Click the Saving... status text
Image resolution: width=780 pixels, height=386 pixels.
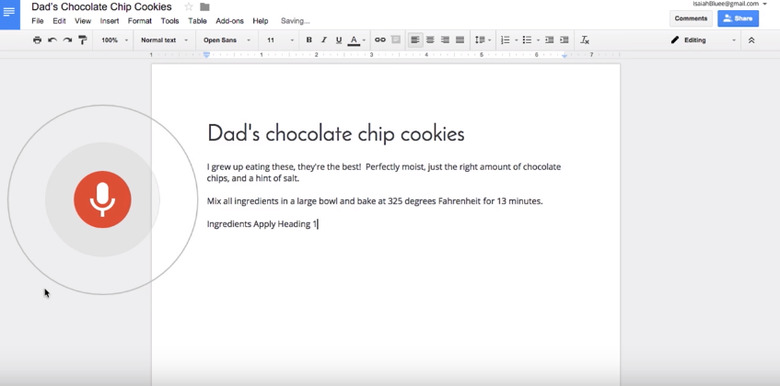(x=295, y=21)
